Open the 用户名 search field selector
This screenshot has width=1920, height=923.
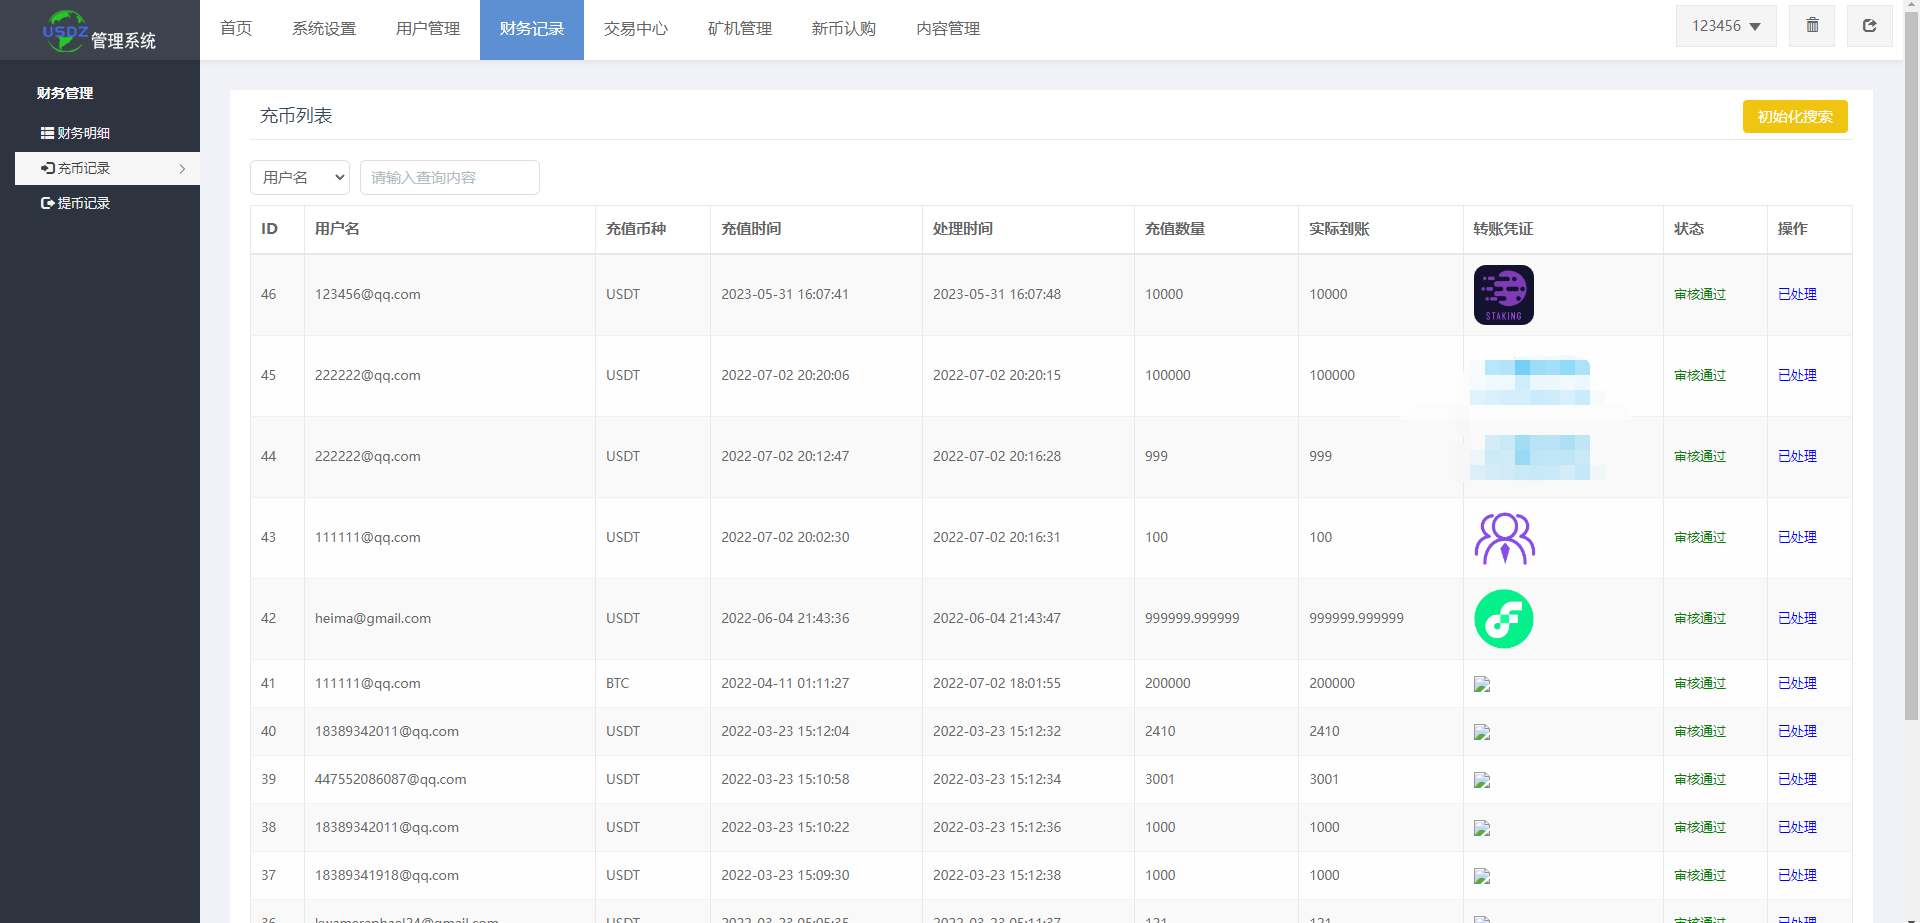300,177
